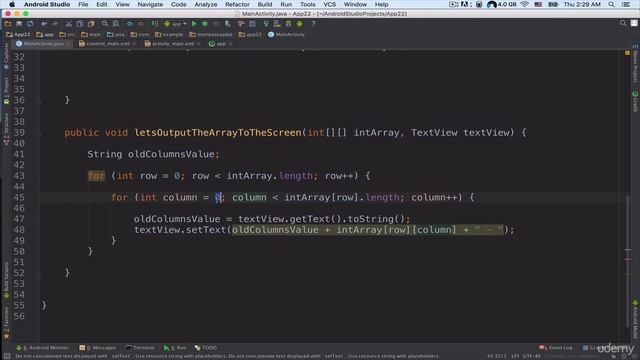Close the activity_main.xml tab
Image resolution: width=640 pixels, height=360 pixels.
click(199, 44)
